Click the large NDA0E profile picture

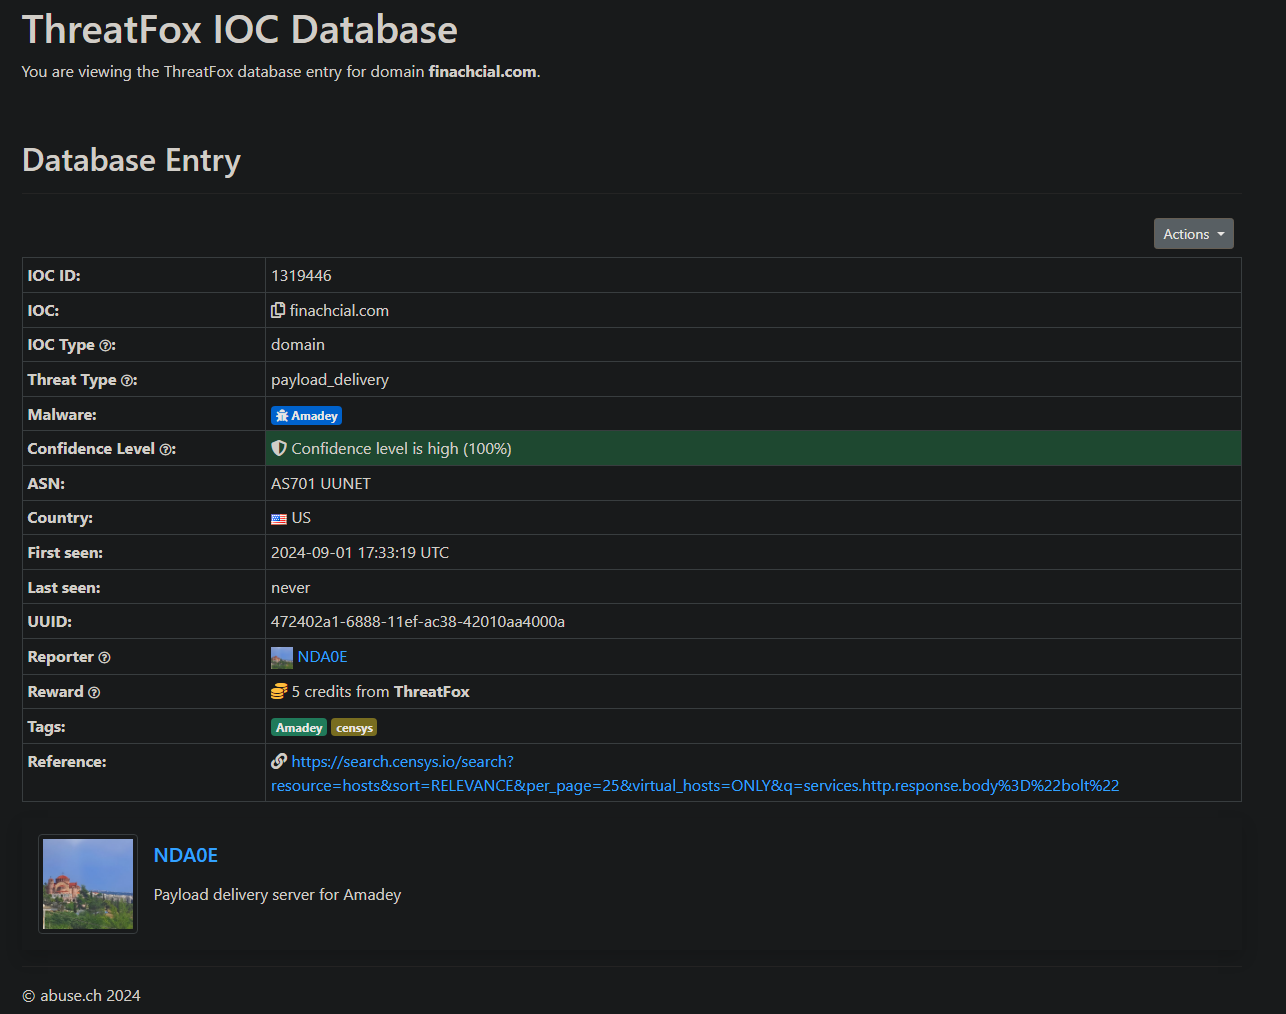tap(88, 884)
